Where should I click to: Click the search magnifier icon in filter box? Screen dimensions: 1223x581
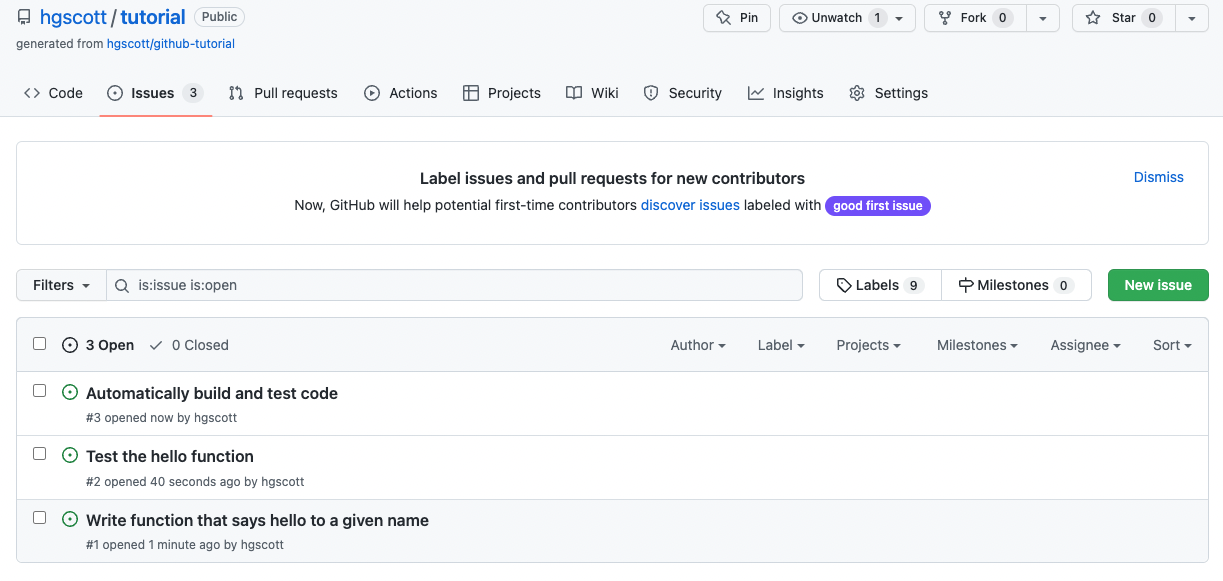click(x=122, y=285)
